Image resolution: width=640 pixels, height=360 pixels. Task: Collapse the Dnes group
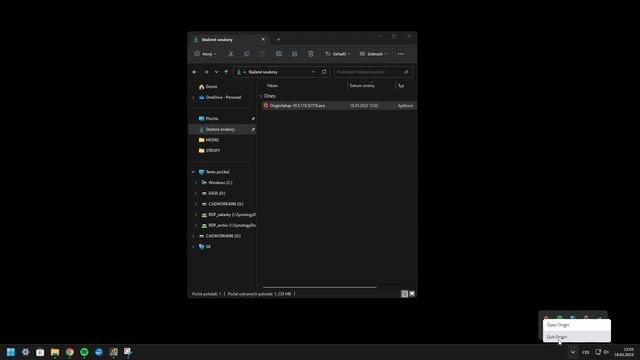tap(261, 96)
